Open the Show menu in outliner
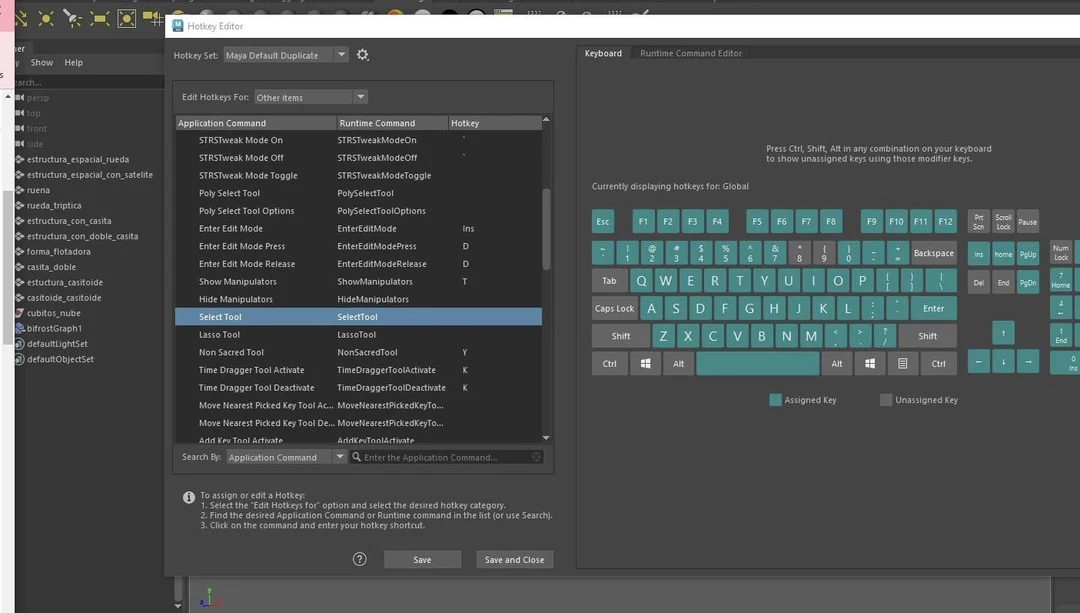Screen dimensions: 1080x613 (x=42, y=62)
